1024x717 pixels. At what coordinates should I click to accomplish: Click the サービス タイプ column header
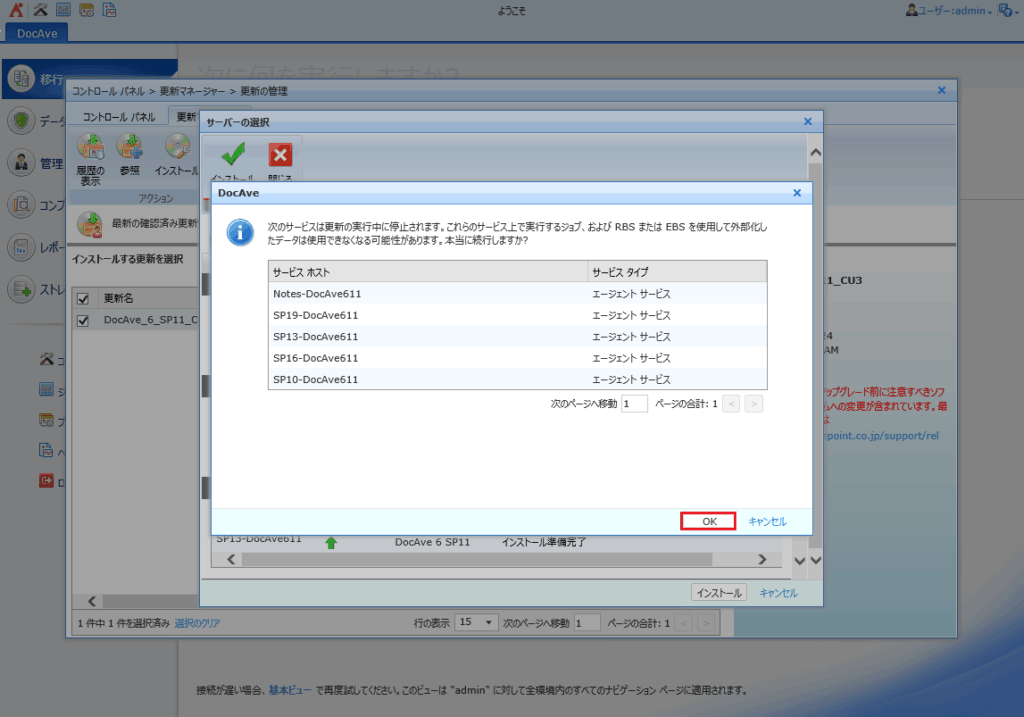click(677, 272)
